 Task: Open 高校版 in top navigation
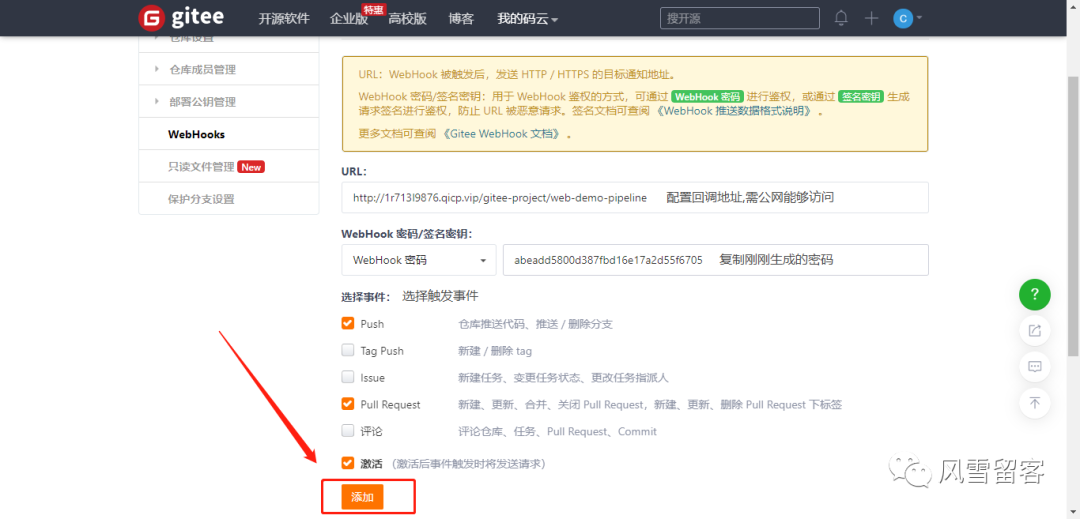pos(408,19)
